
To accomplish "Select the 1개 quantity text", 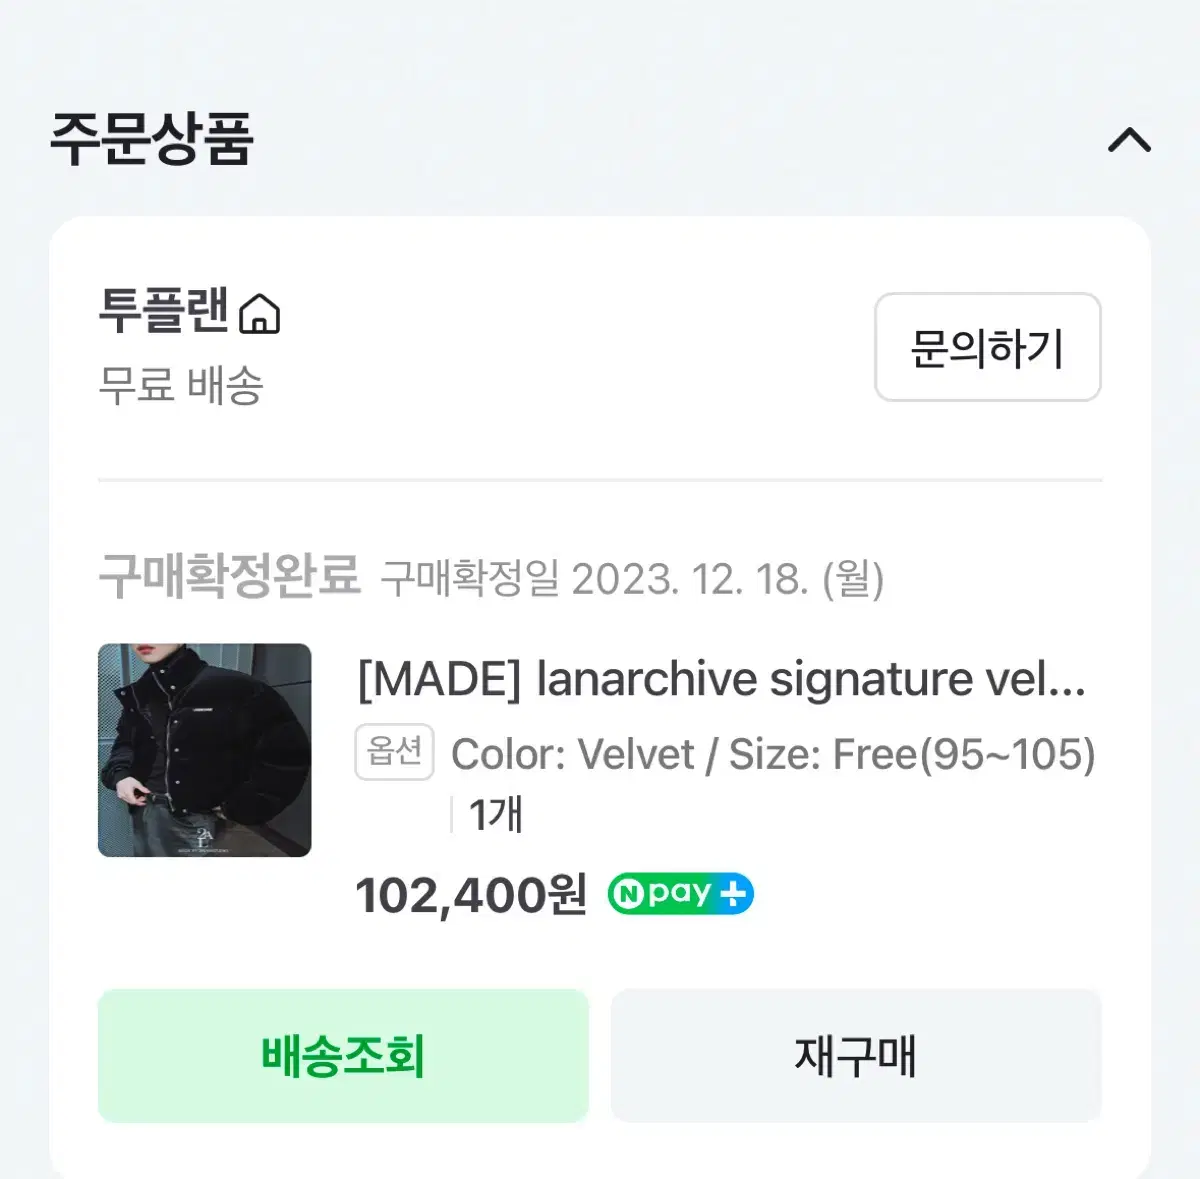I will click(496, 815).
